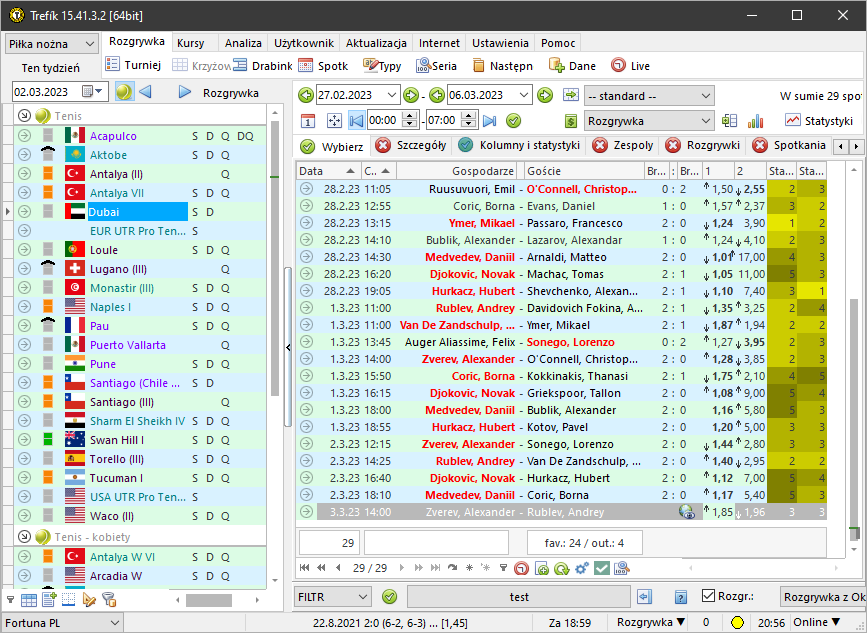Open the Drabinka bracket view
Screen dimensions: 867x633
[266, 66]
